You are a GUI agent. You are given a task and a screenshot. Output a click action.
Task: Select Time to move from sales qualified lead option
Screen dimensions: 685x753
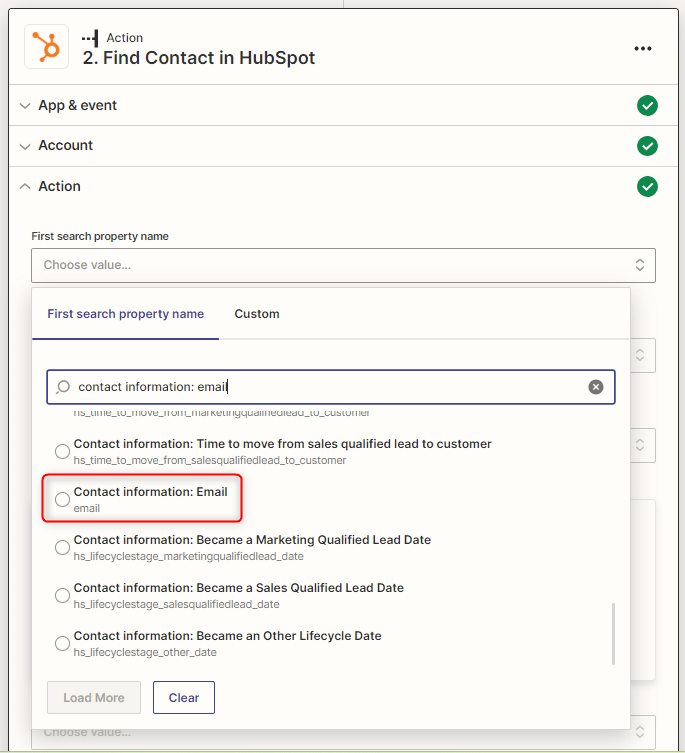point(62,451)
